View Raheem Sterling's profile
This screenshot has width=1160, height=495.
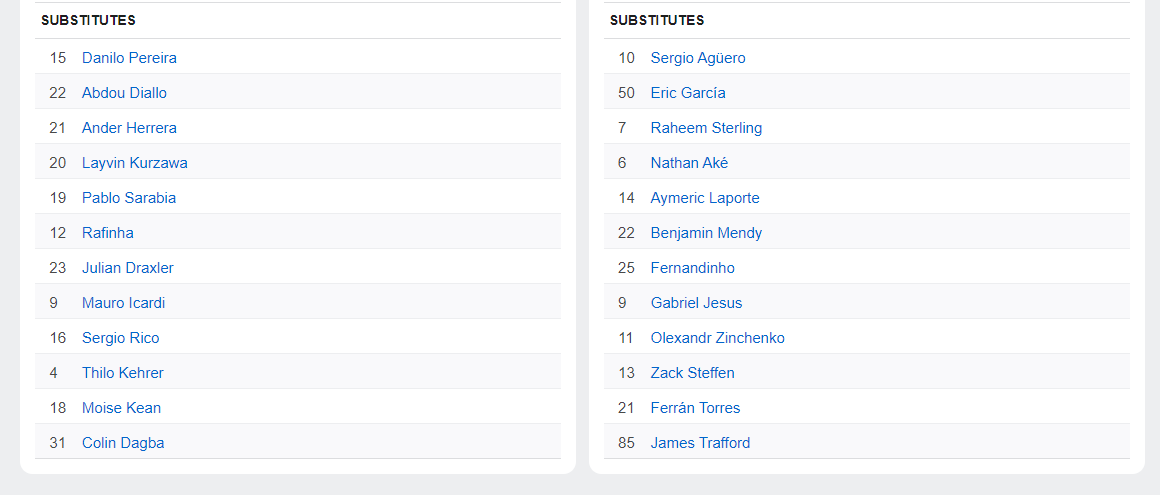[706, 128]
